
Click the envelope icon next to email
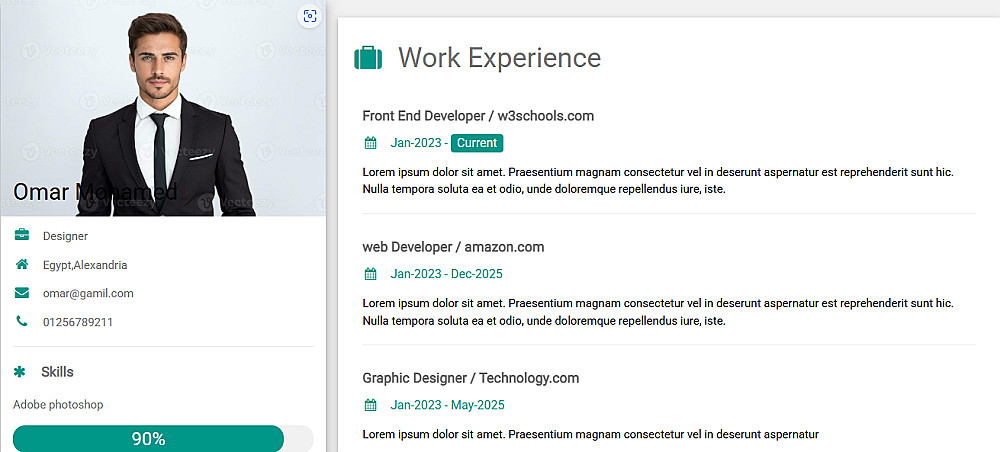point(22,293)
